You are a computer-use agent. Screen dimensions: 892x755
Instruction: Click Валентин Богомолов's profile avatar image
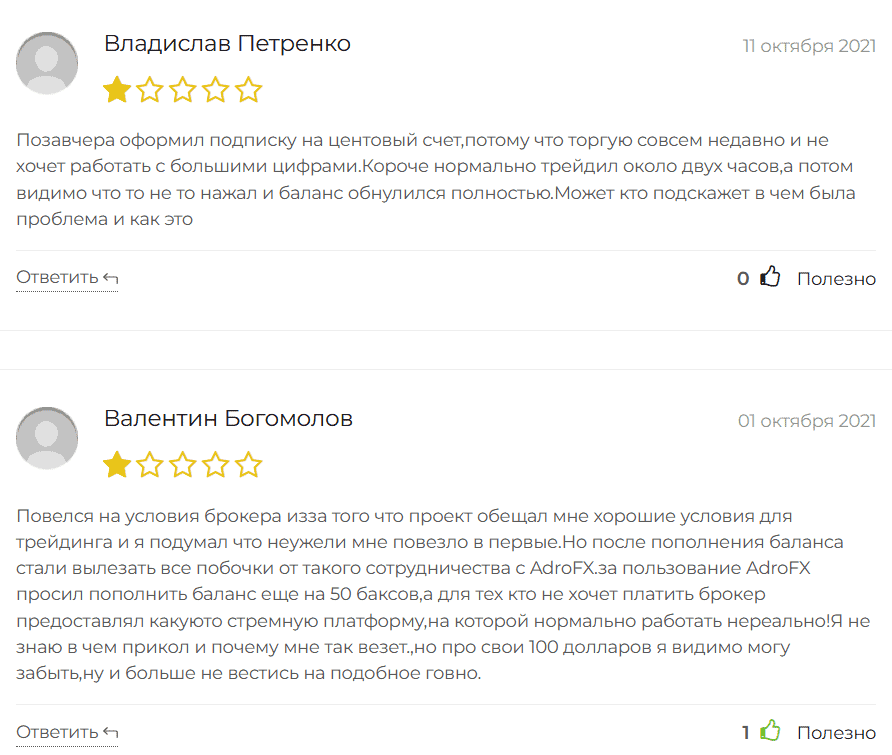pyautogui.click(x=46, y=438)
